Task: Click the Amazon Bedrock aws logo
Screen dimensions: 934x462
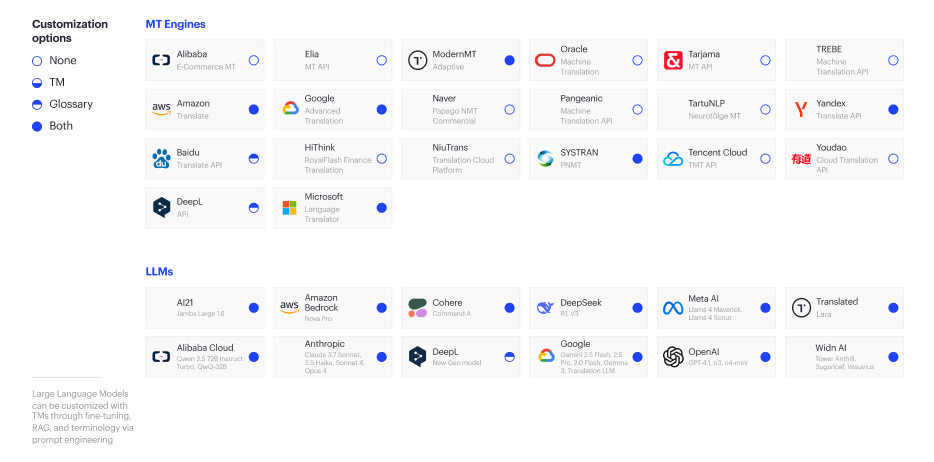Action: [x=289, y=307]
